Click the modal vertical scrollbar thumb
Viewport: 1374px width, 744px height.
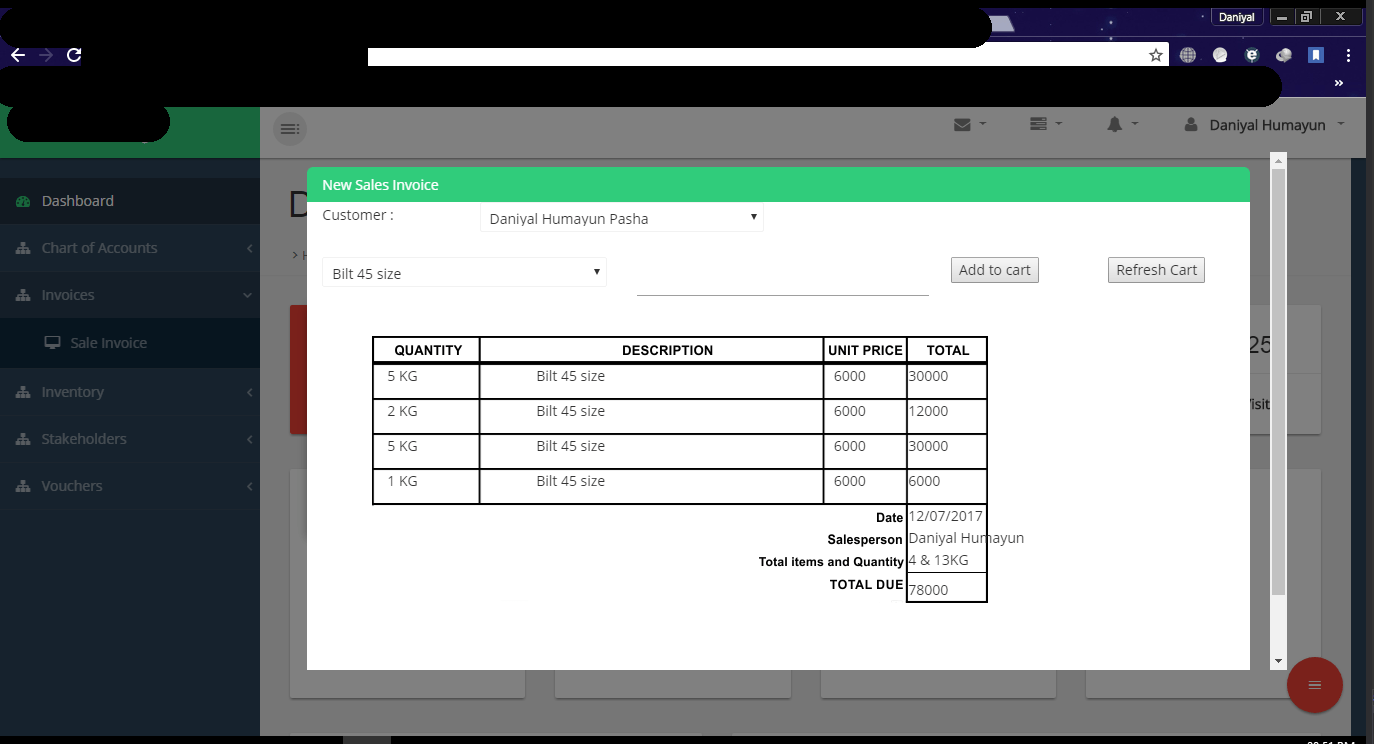click(x=1277, y=381)
